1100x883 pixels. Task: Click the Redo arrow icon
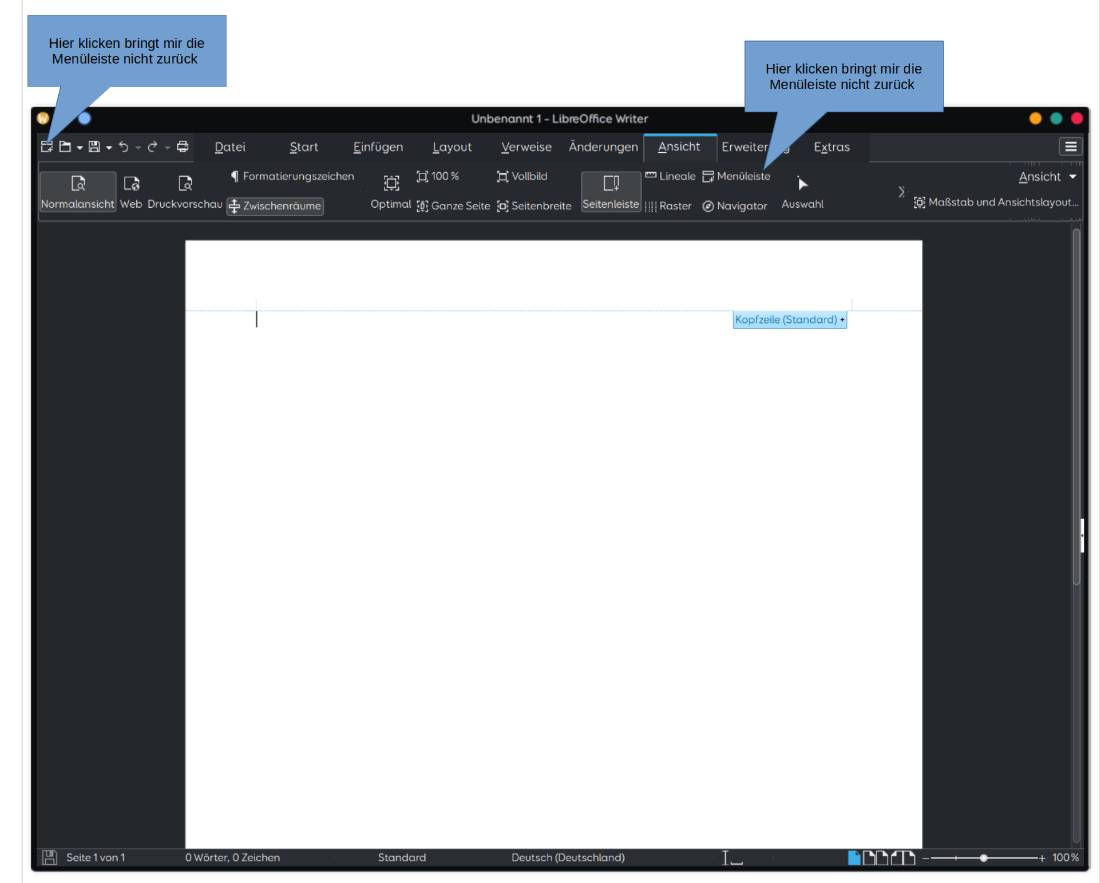(x=152, y=147)
